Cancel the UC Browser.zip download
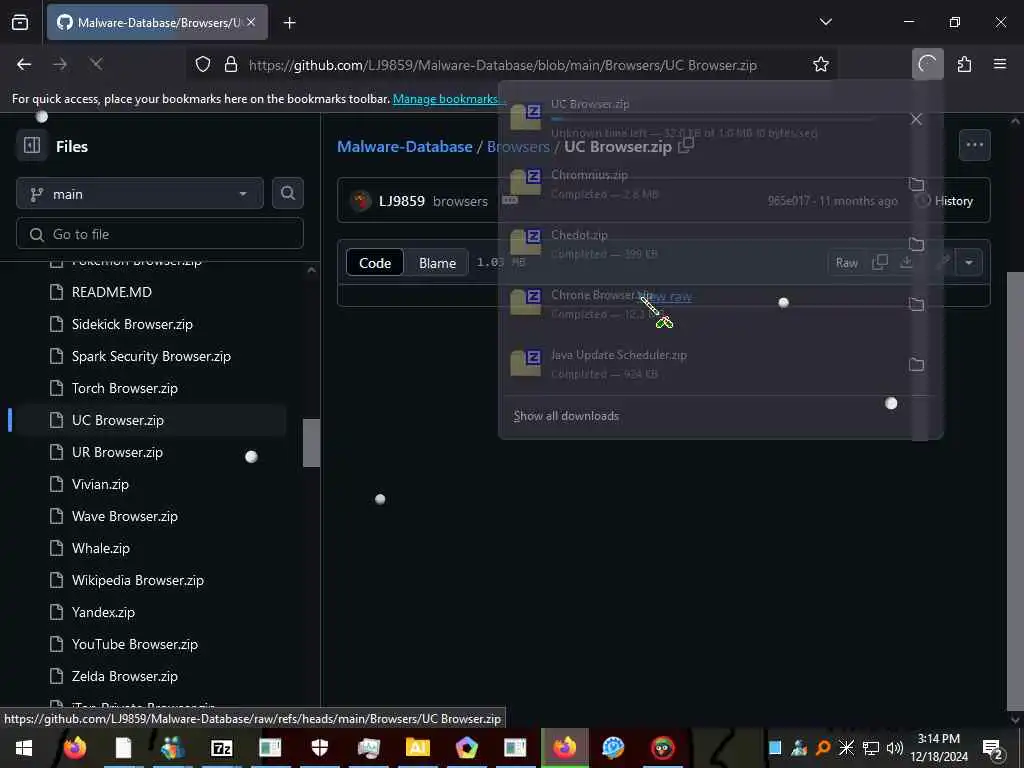 [916, 119]
